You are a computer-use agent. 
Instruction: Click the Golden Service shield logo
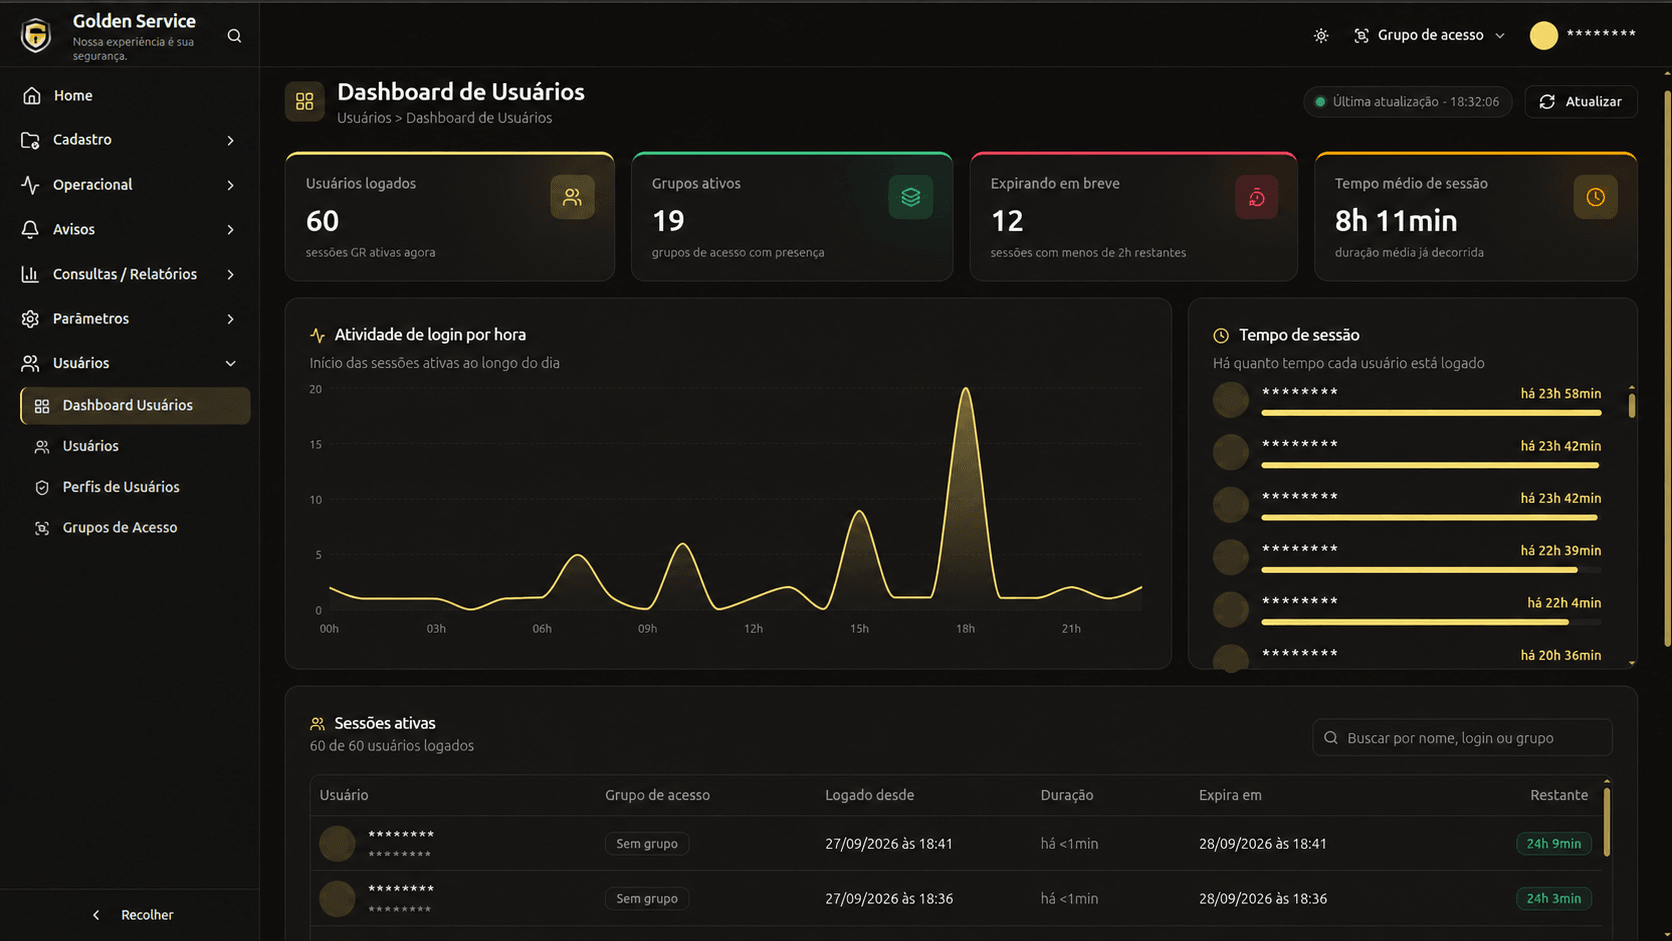click(36, 35)
